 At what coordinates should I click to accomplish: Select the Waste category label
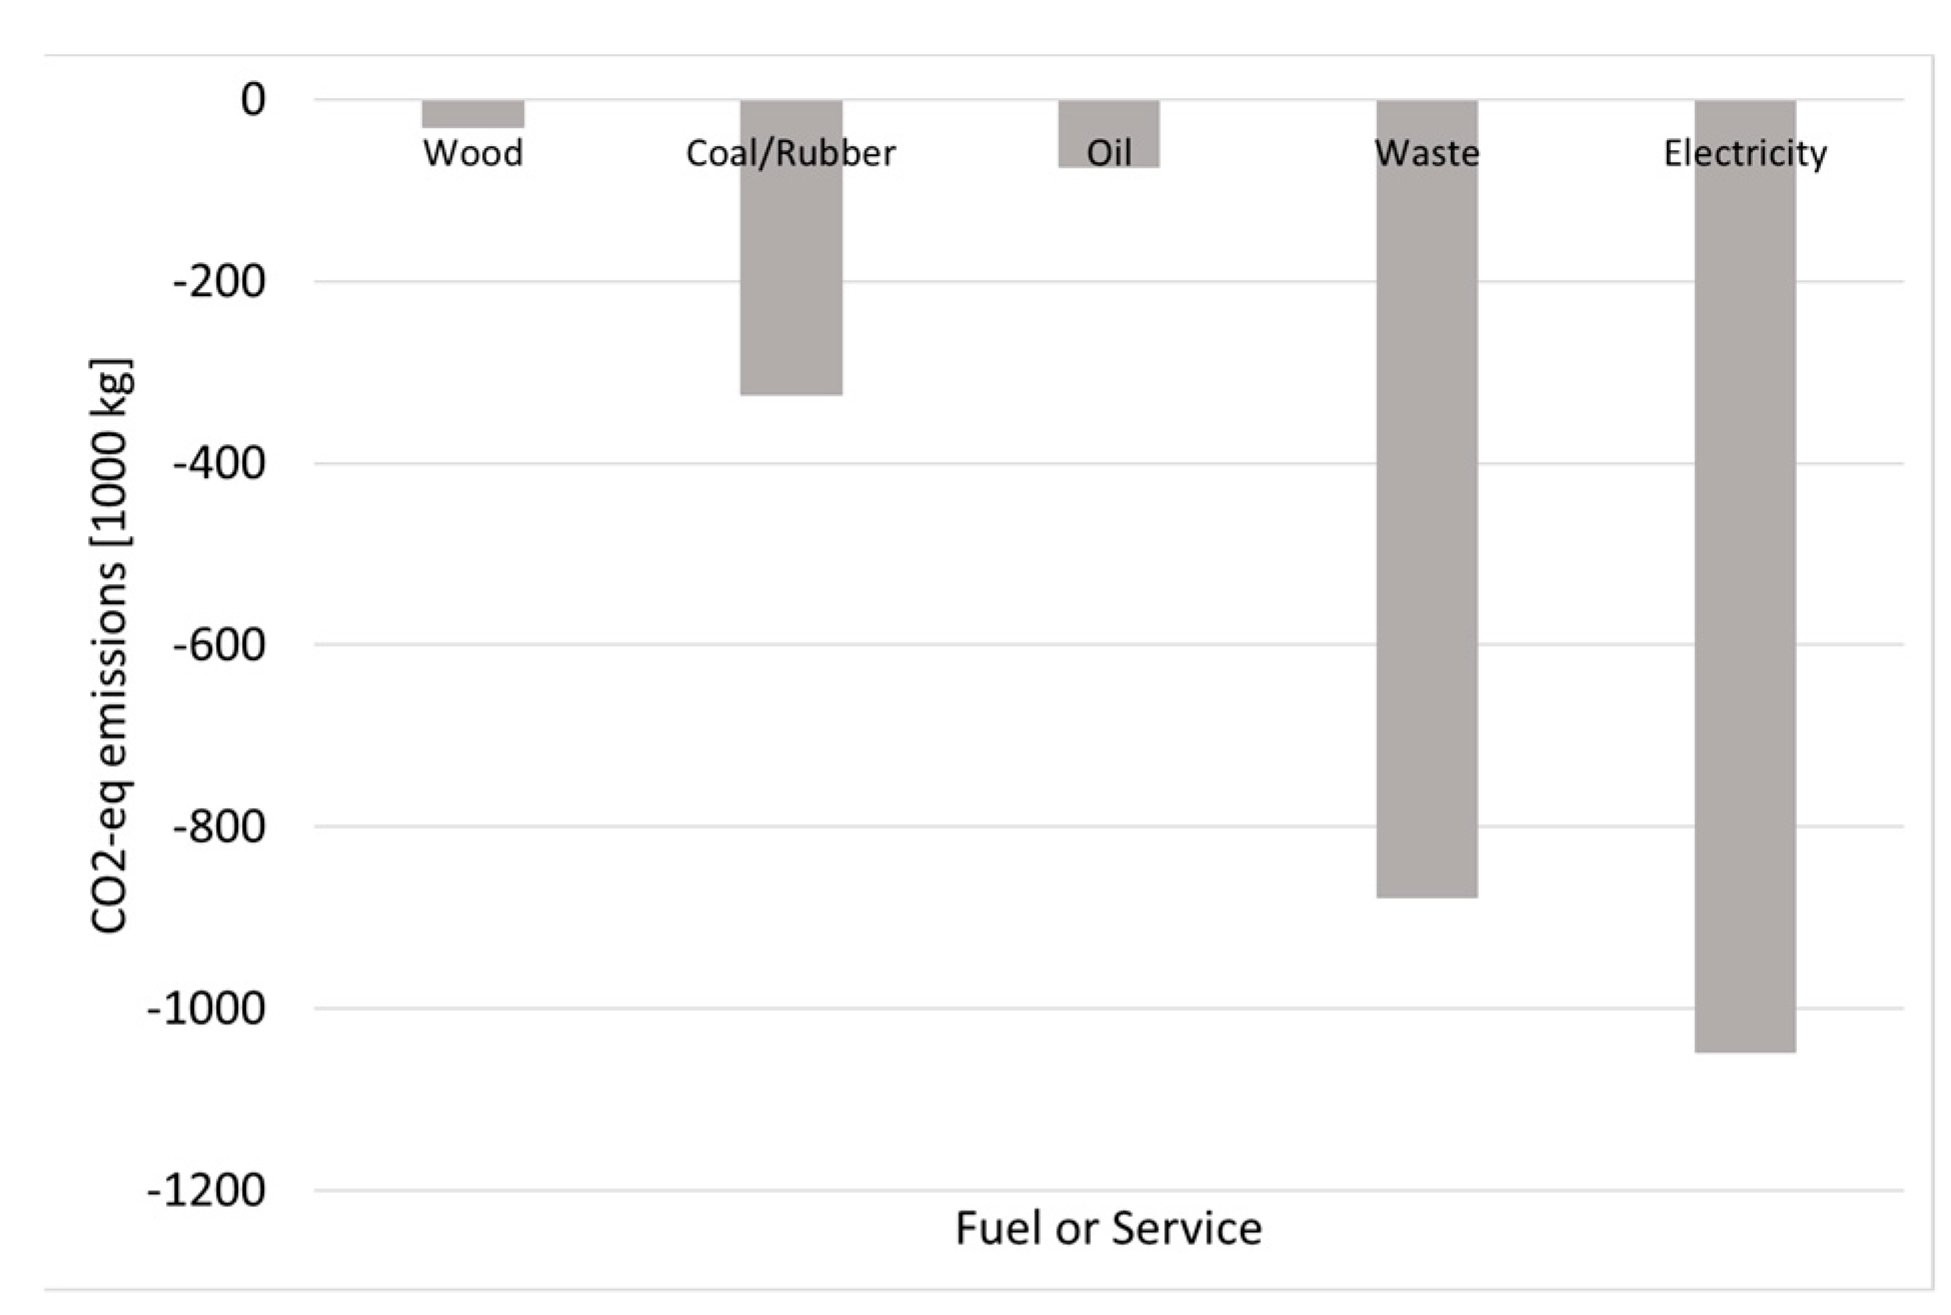coord(1427,154)
